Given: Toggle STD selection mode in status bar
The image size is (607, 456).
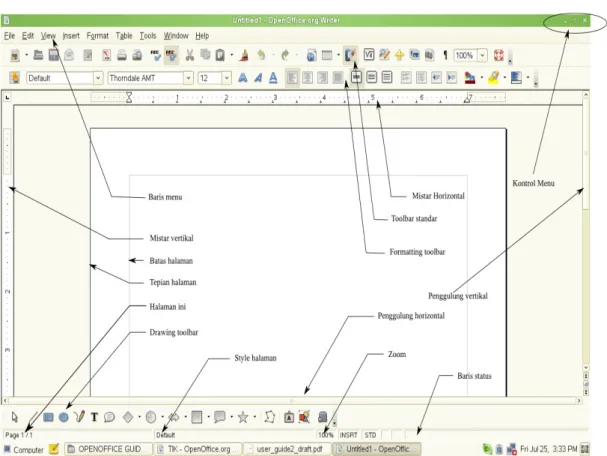Looking at the screenshot, I should [x=370, y=435].
